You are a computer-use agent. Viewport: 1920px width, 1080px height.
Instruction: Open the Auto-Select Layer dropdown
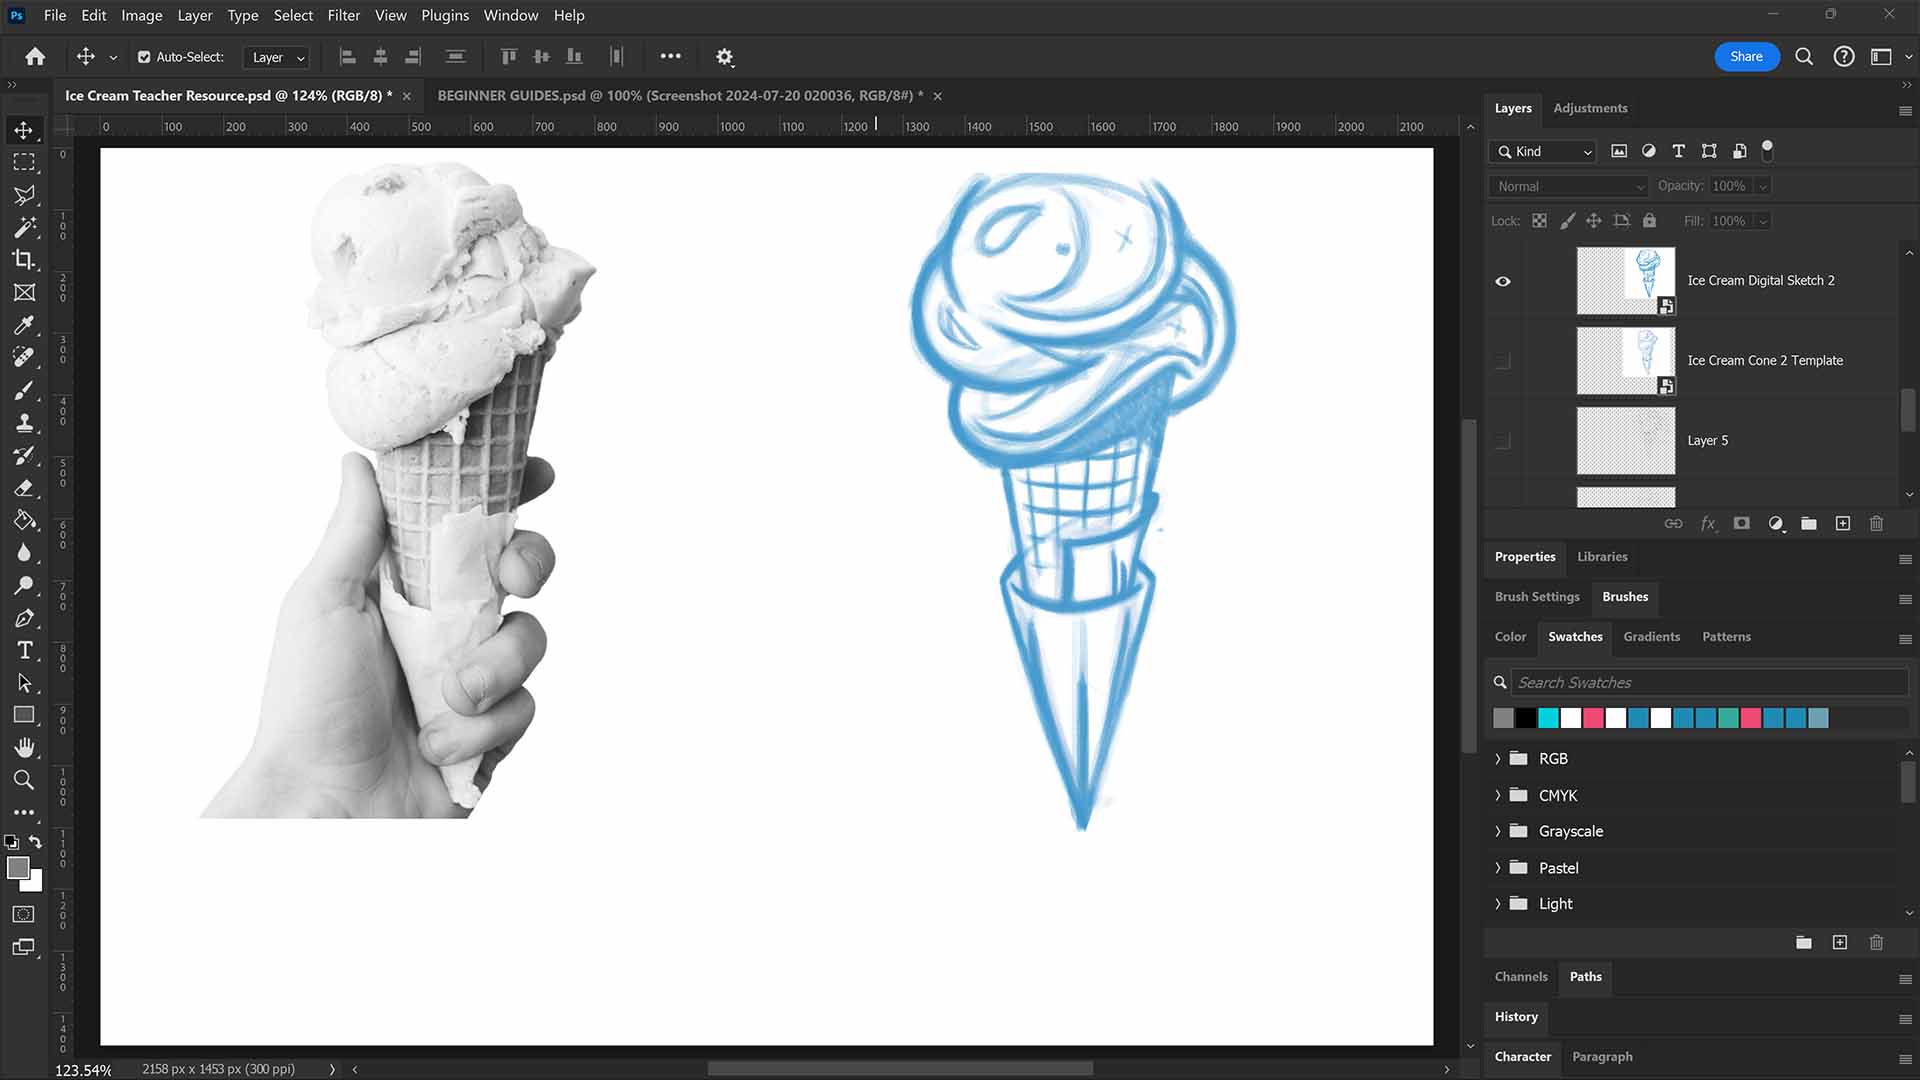(x=277, y=57)
